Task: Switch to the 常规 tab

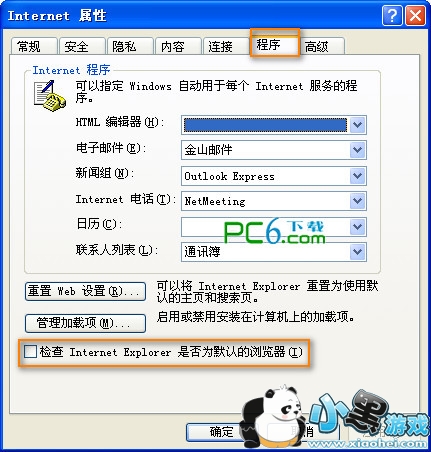Action: pos(34,46)
